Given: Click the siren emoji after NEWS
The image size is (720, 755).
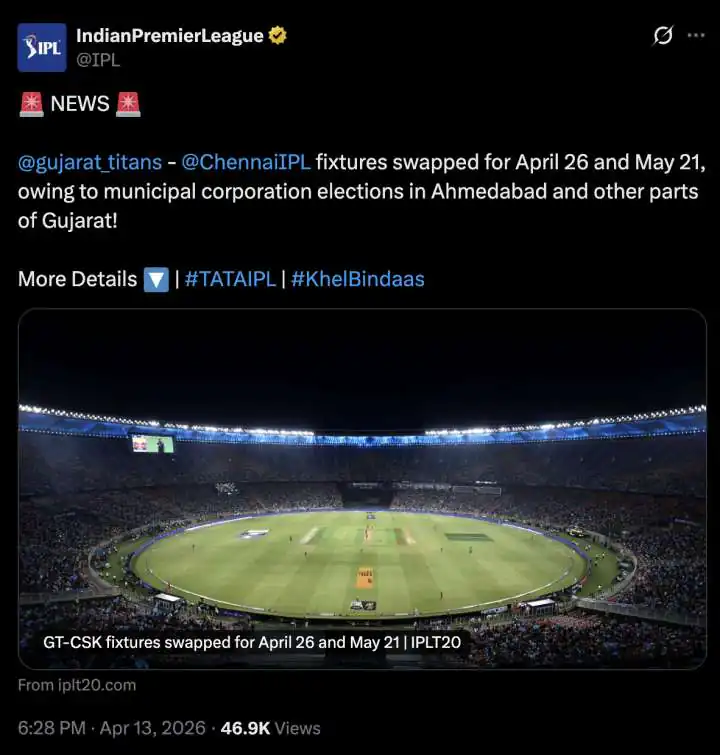Looking at the screenshot, I should (x=128, y=103).
